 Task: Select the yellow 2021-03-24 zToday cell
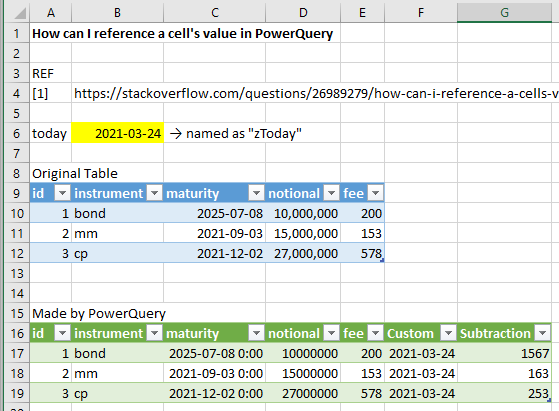pos(118,133)
